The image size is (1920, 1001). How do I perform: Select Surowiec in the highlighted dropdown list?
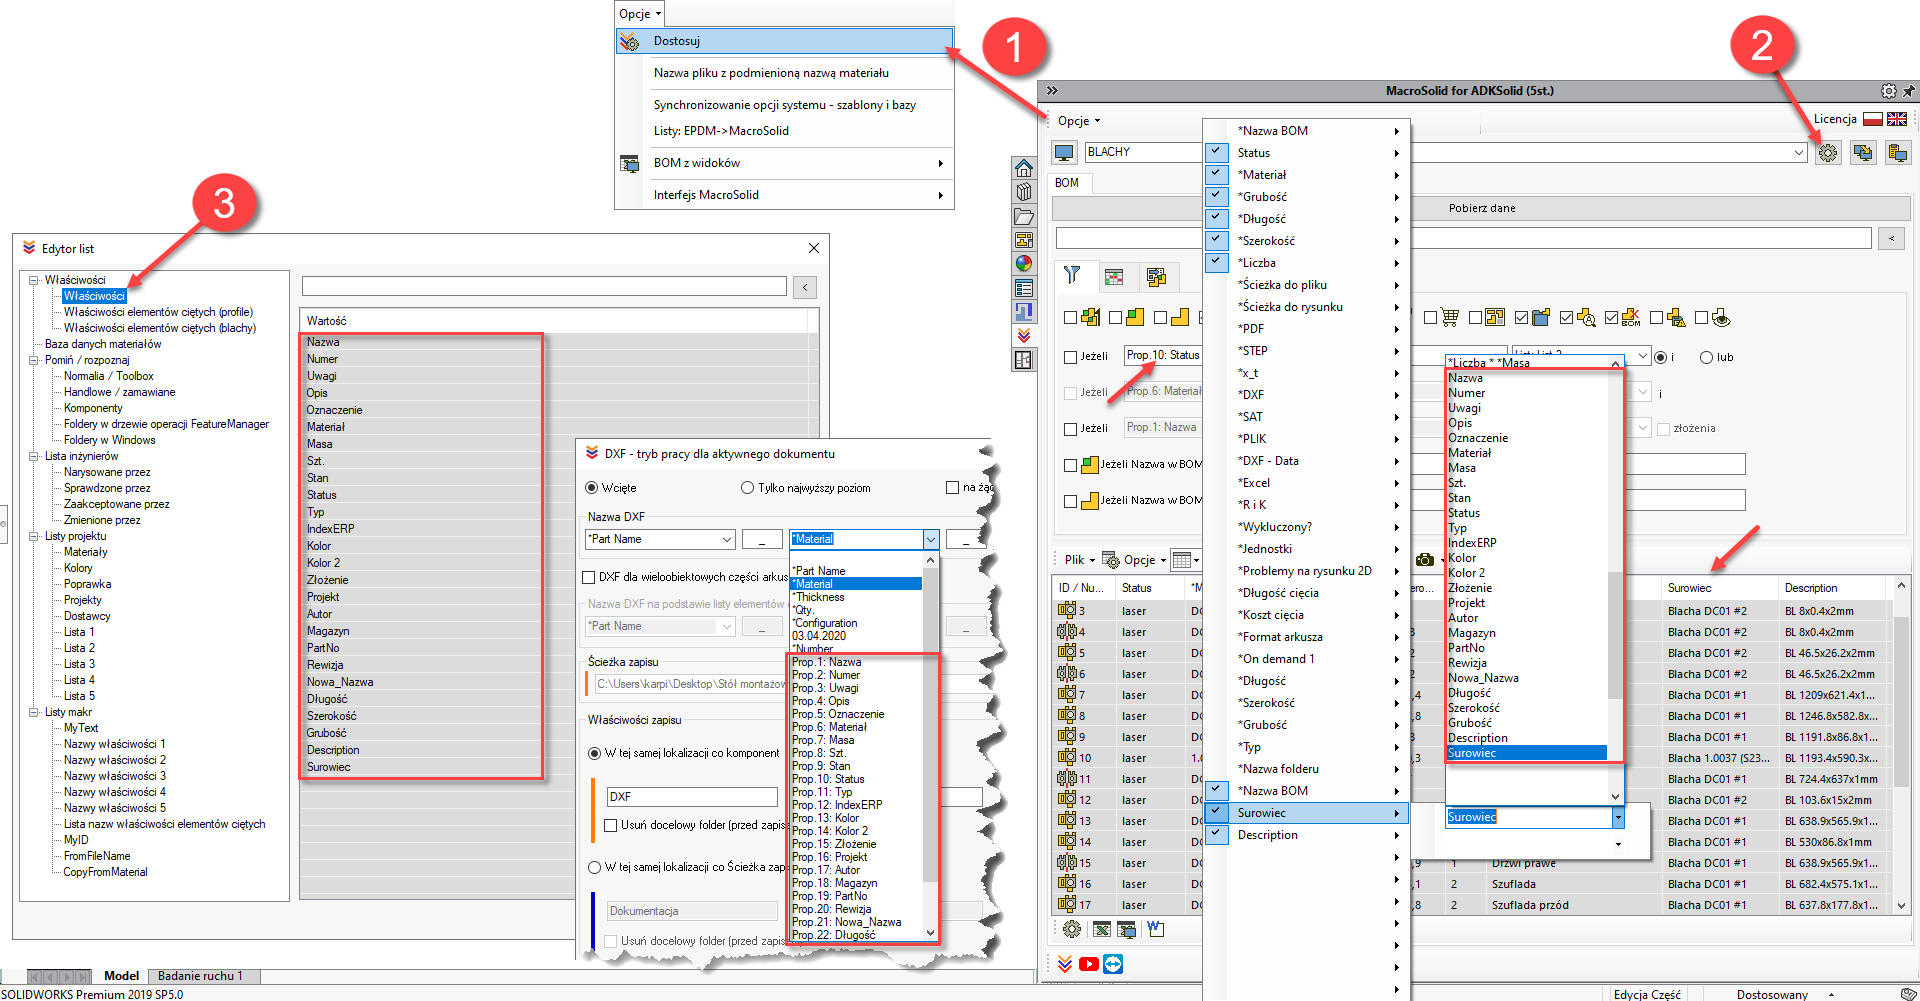click(x=1527, y=753)
